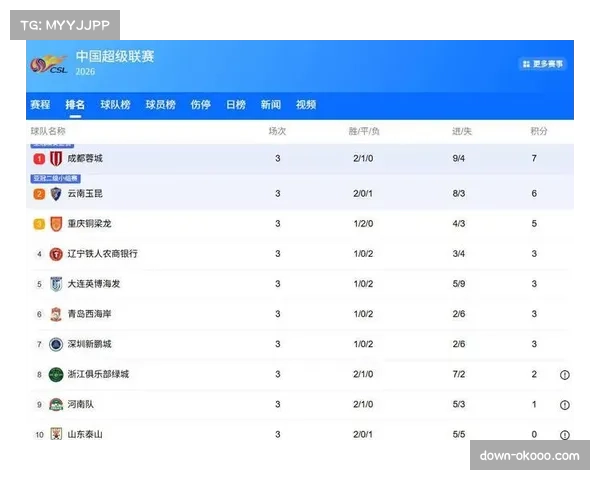This screenshot has width=600, height=480.
Task: Click goals value 7/2 for 浙江俱乐部绿城
Action: (458, 374)
